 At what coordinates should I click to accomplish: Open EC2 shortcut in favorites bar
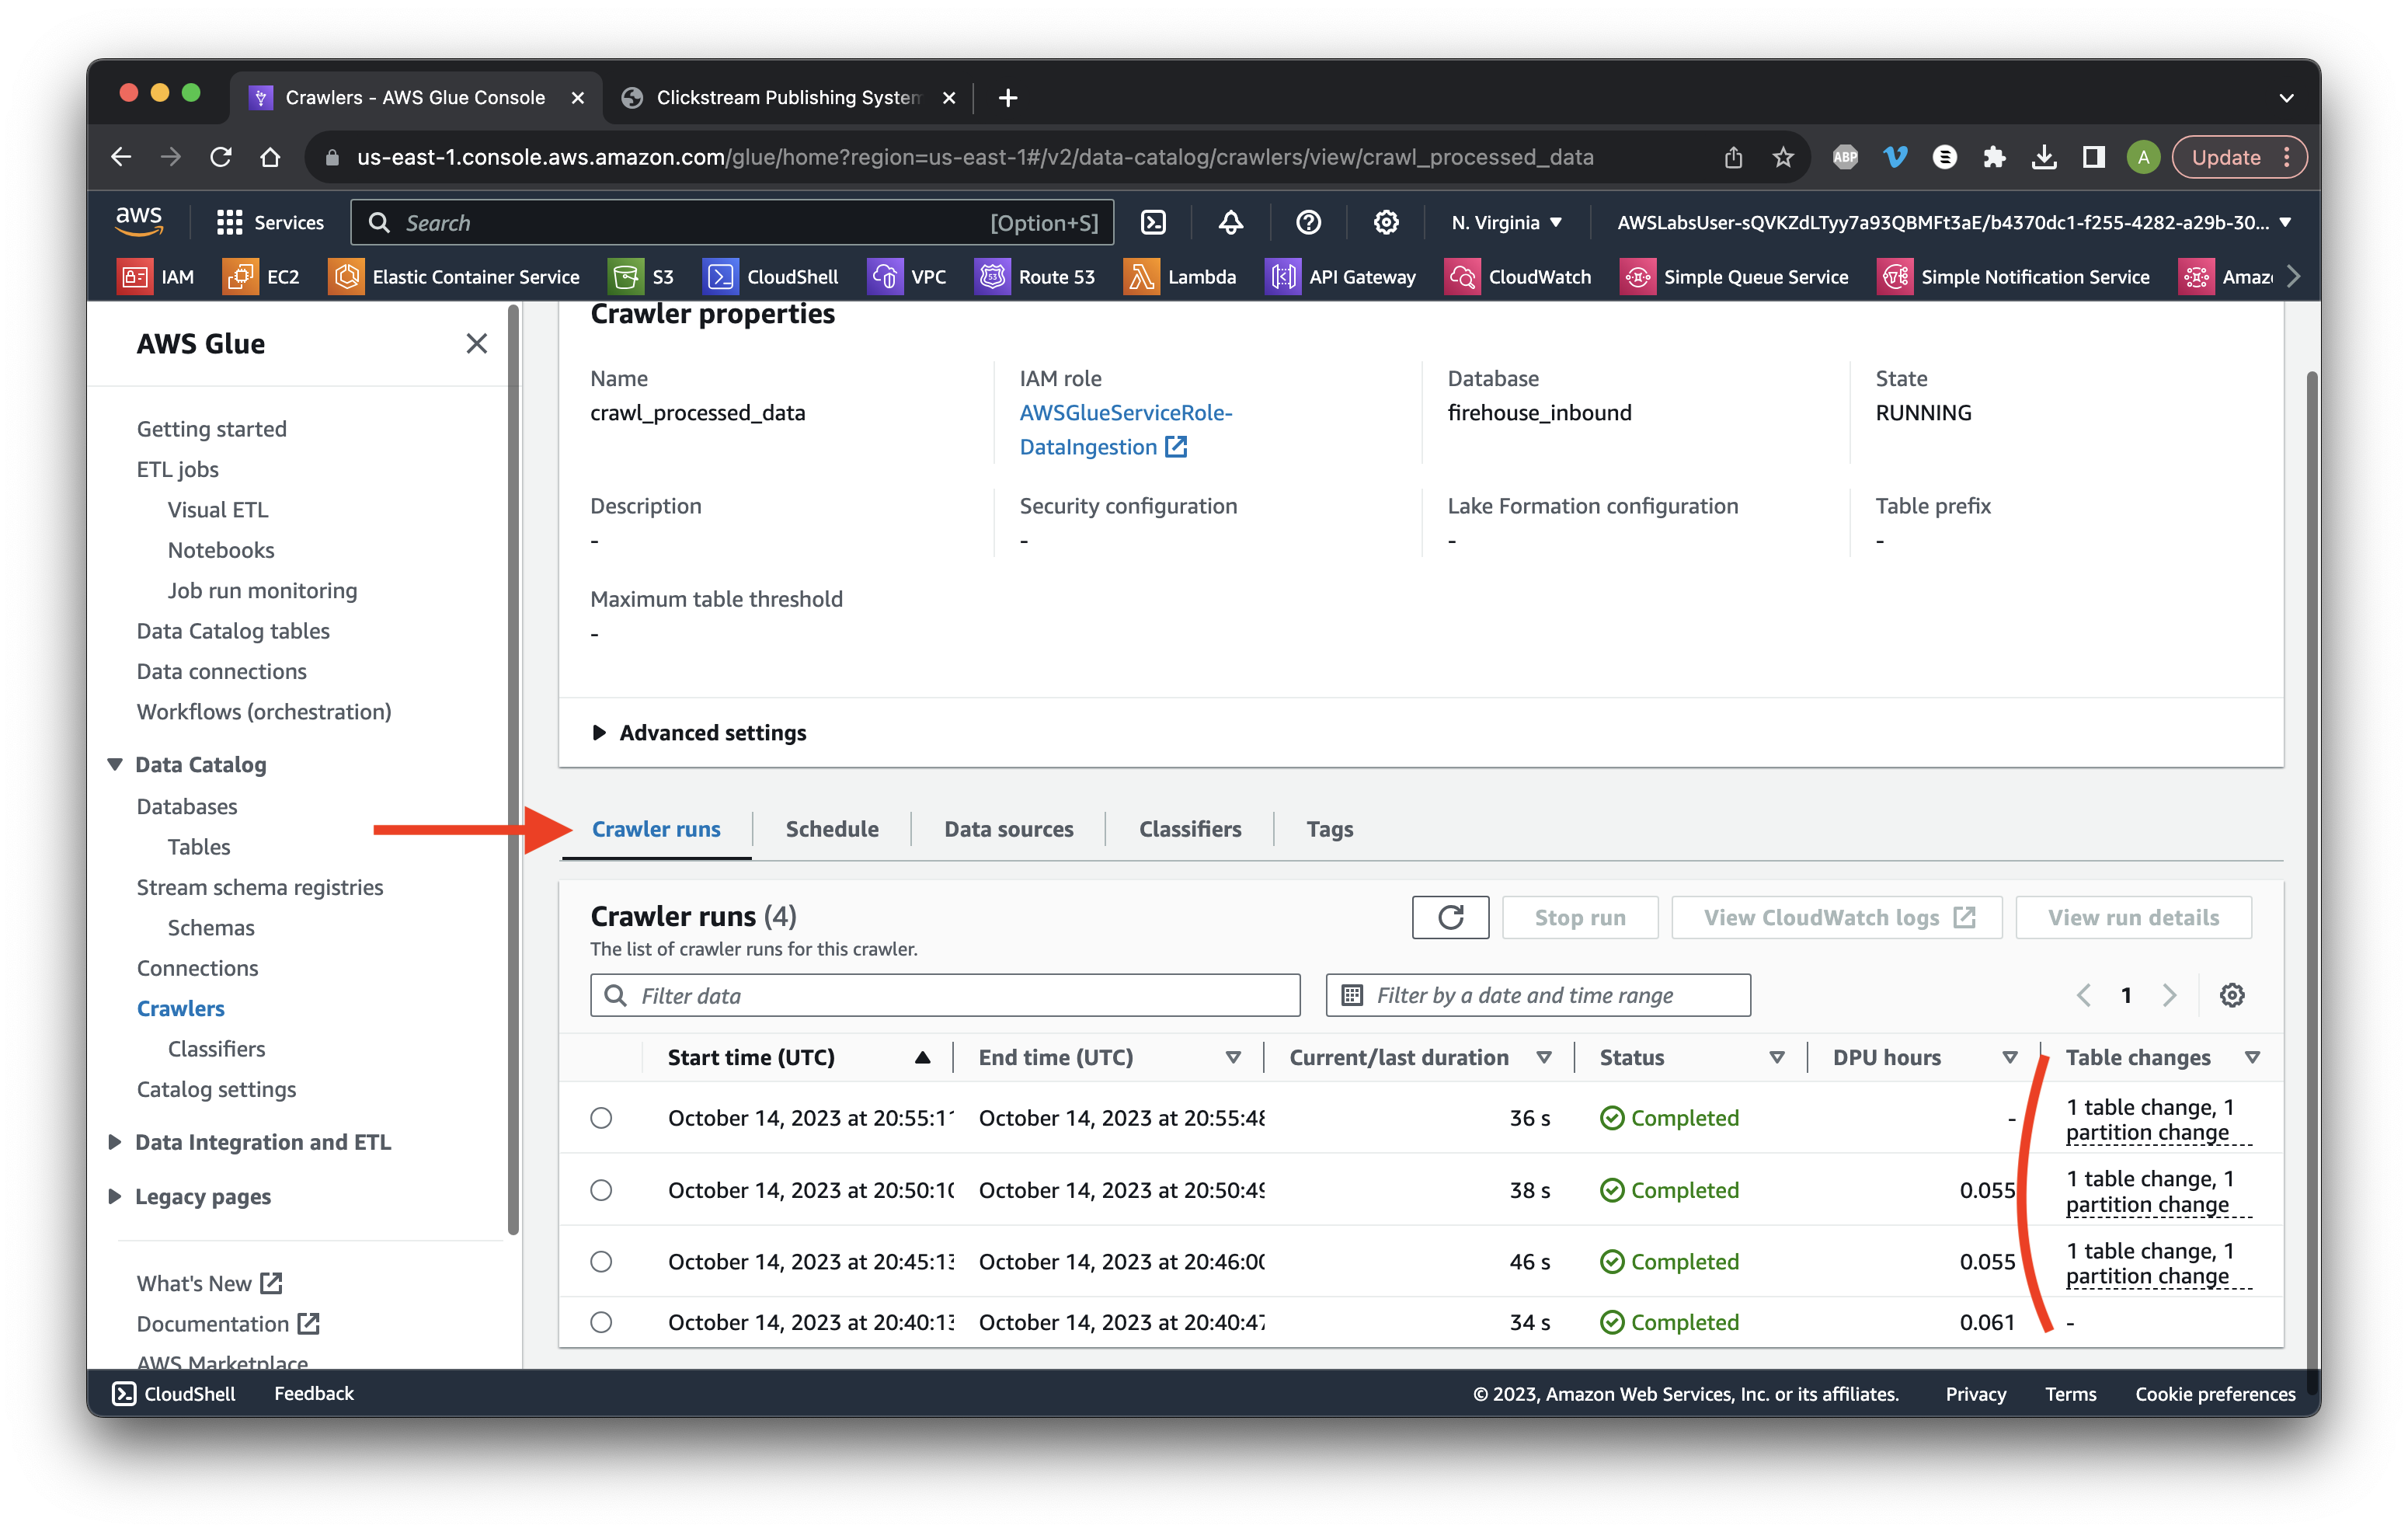coord(262,277)
